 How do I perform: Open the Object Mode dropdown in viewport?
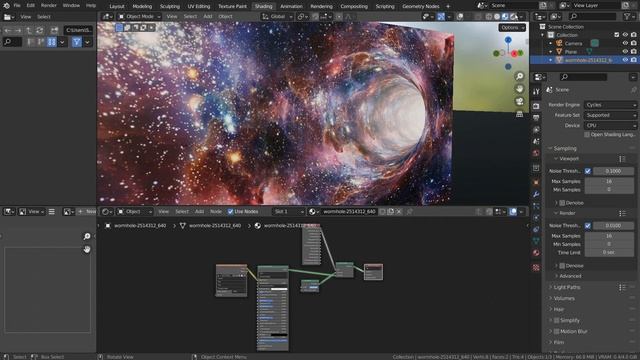tap(140, 17)
